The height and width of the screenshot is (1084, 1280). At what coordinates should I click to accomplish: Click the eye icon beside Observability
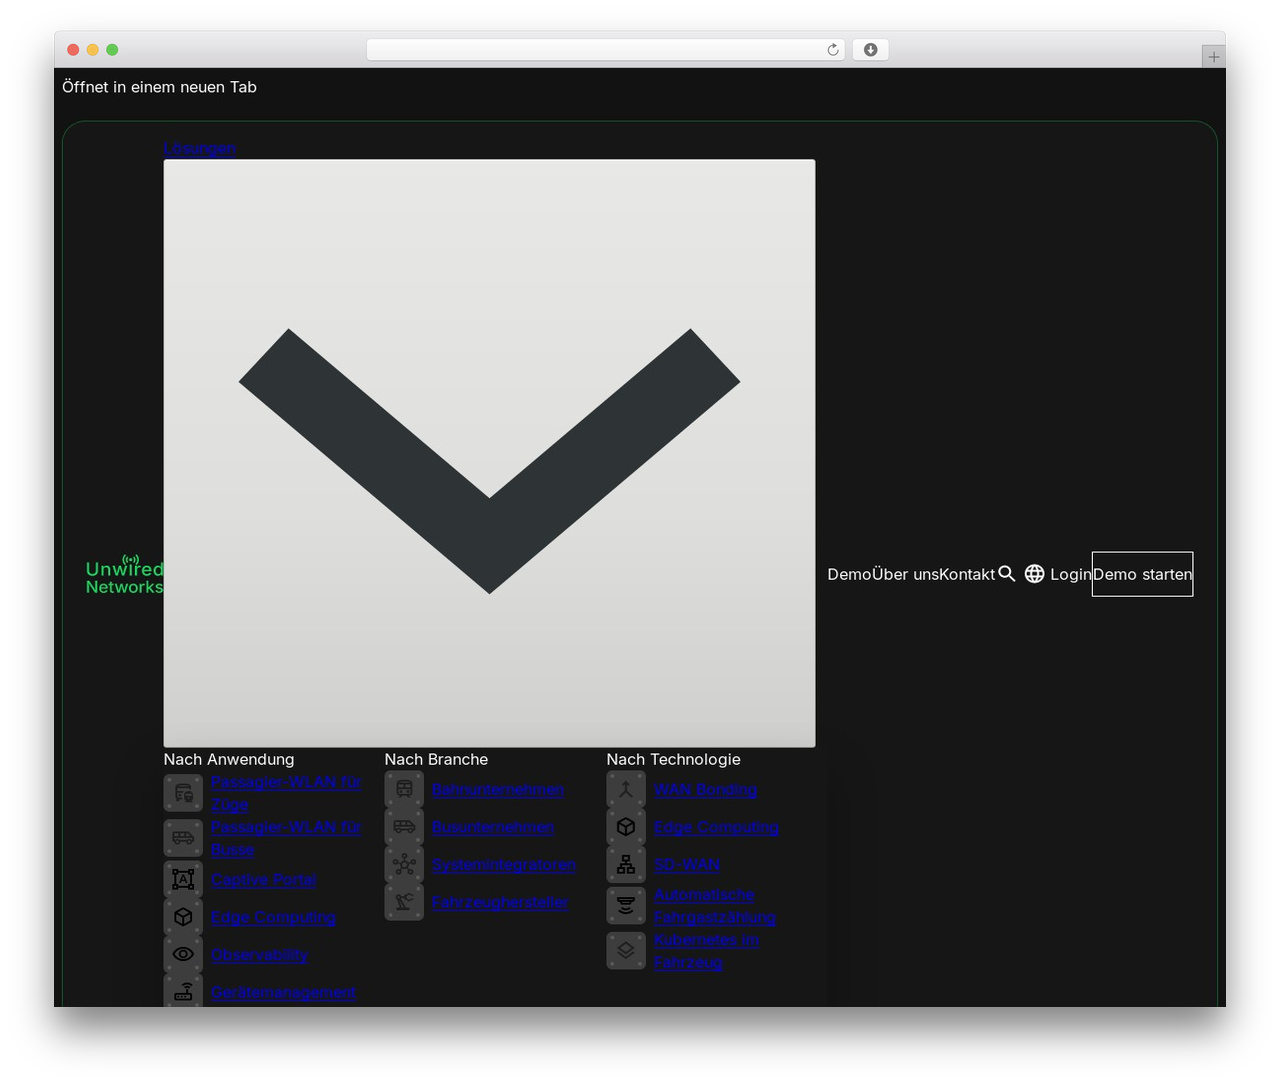point(183,954)
